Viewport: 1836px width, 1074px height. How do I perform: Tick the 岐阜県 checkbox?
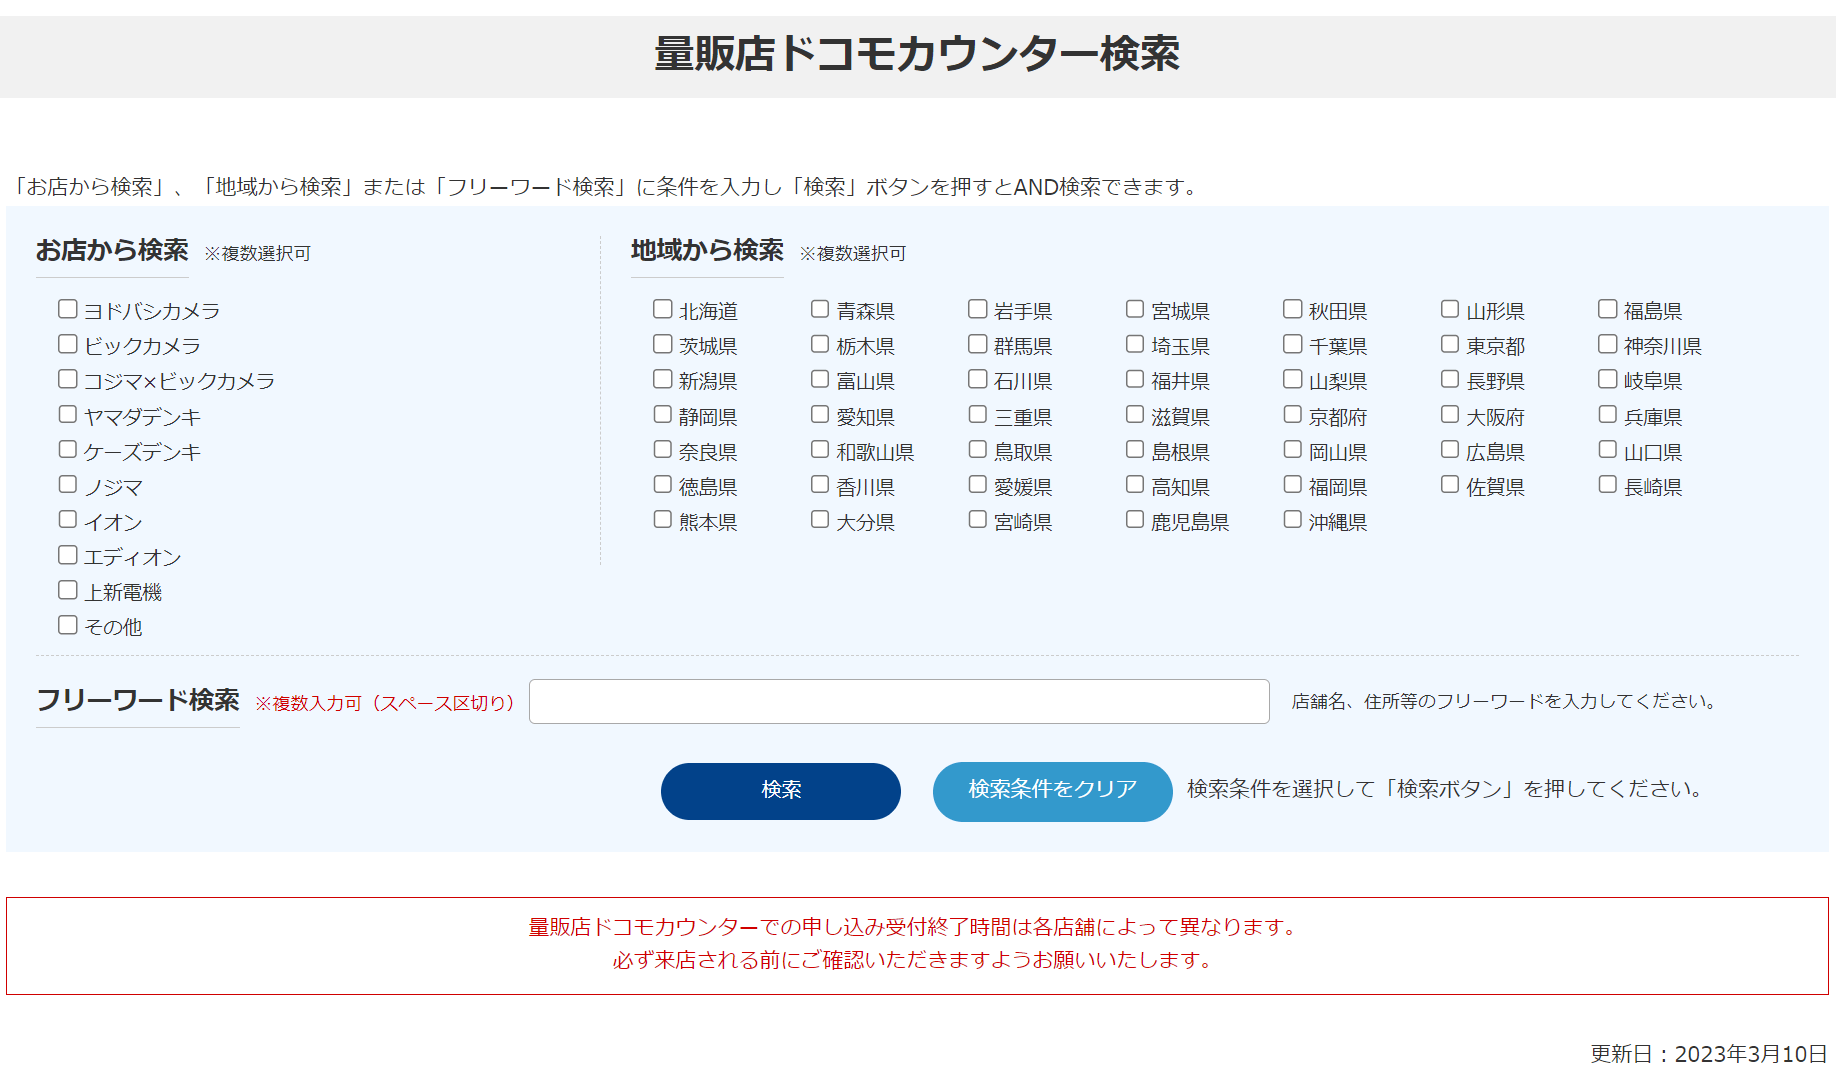(x=1608, y=379)
